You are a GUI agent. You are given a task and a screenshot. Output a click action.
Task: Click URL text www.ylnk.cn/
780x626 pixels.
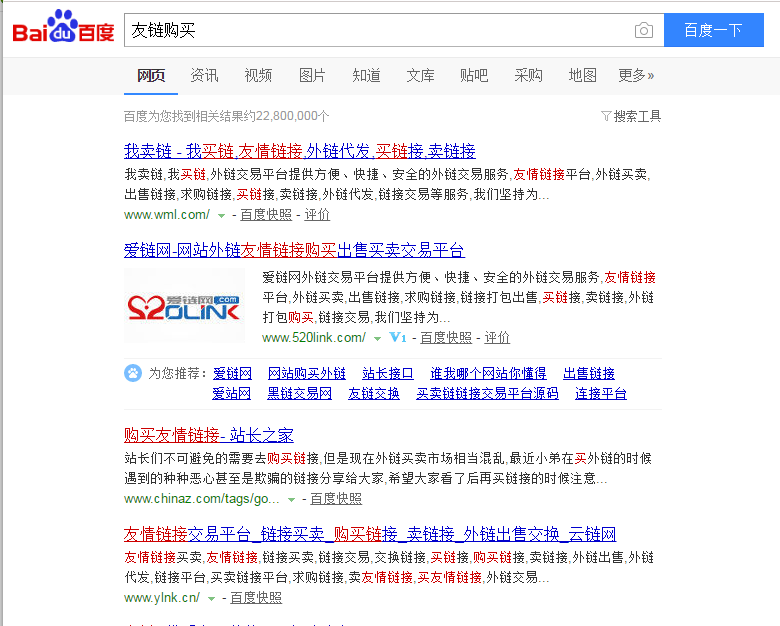pyautogui.click(x=162, y=598)
